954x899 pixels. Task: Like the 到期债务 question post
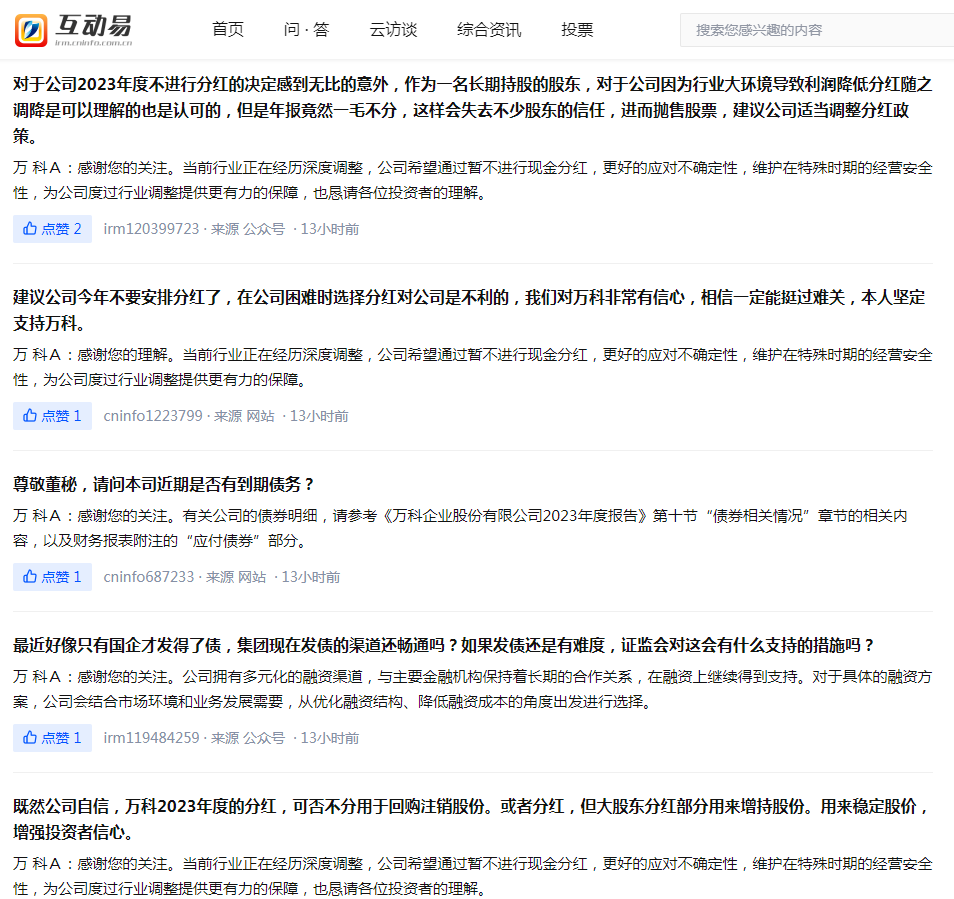tap(52, 577)
